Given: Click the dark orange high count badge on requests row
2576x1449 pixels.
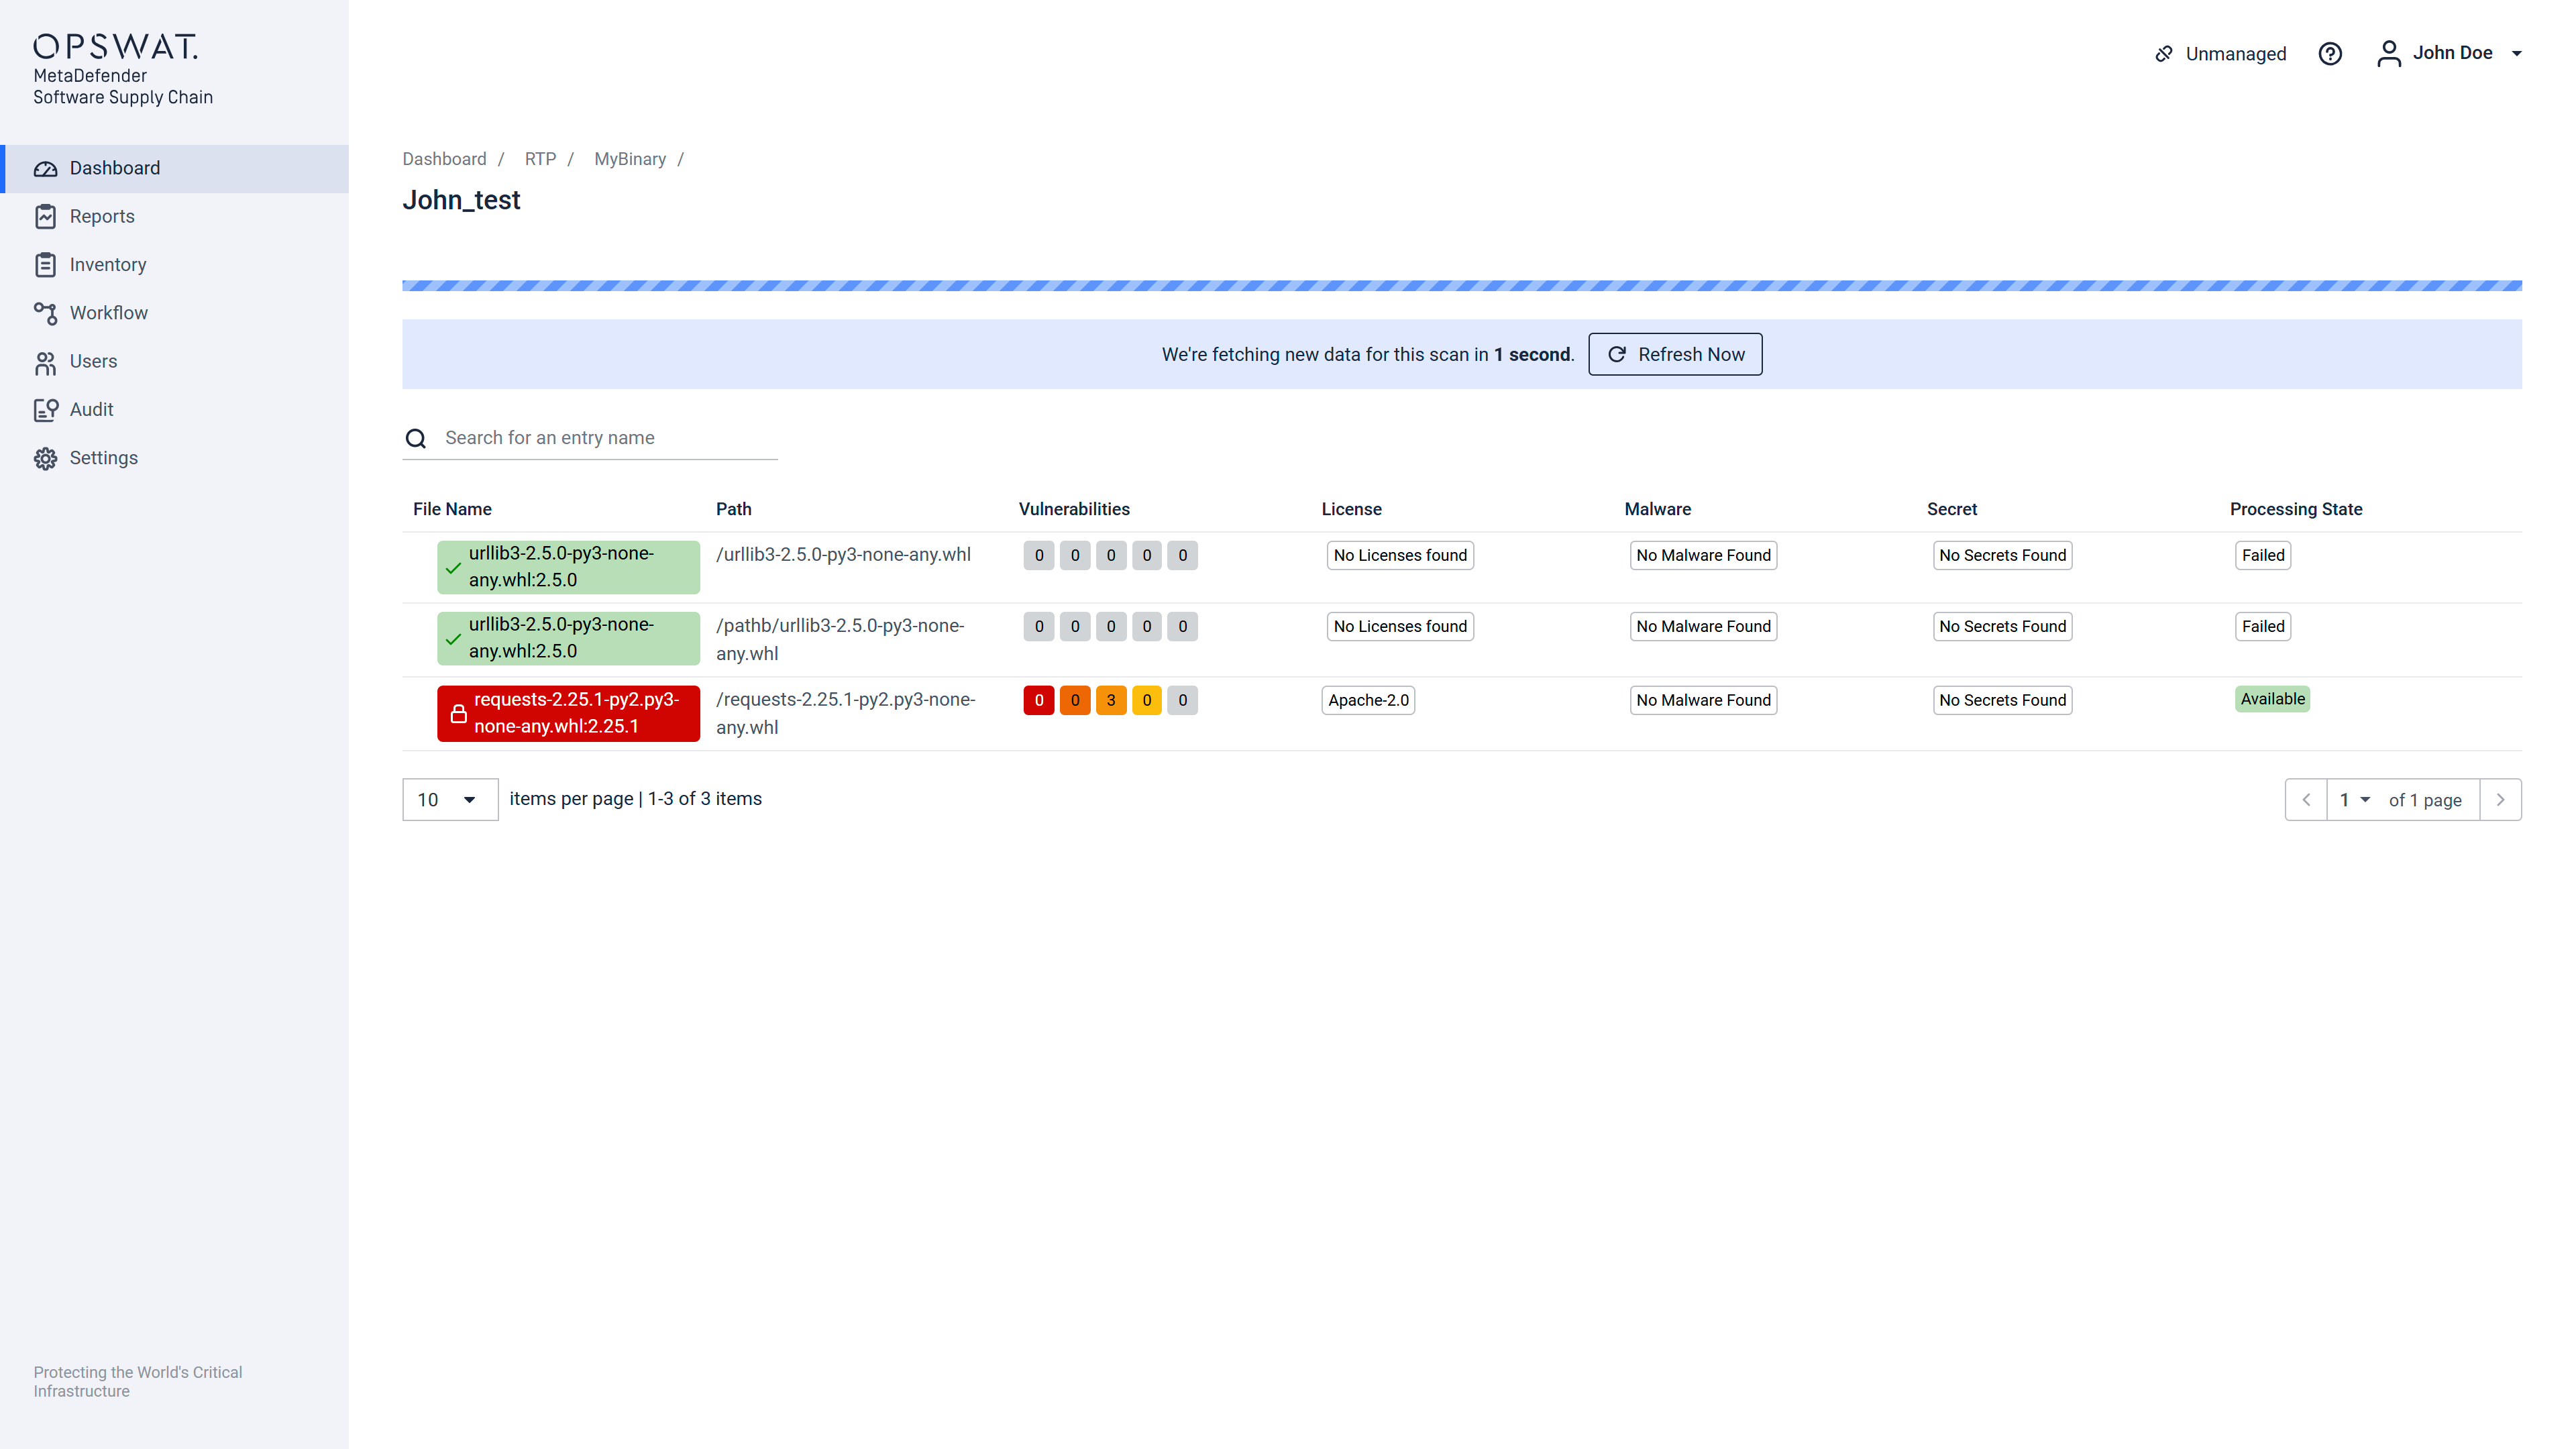Looking at the screenshot, I should pyautogui.click(x=1075, y=701).
